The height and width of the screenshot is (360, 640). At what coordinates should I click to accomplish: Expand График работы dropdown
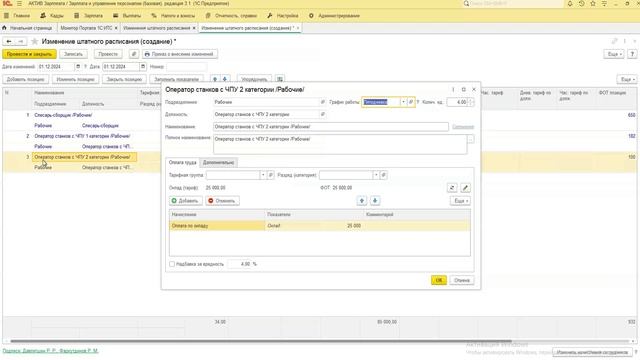pyautogui.click(x=403, y=102)
